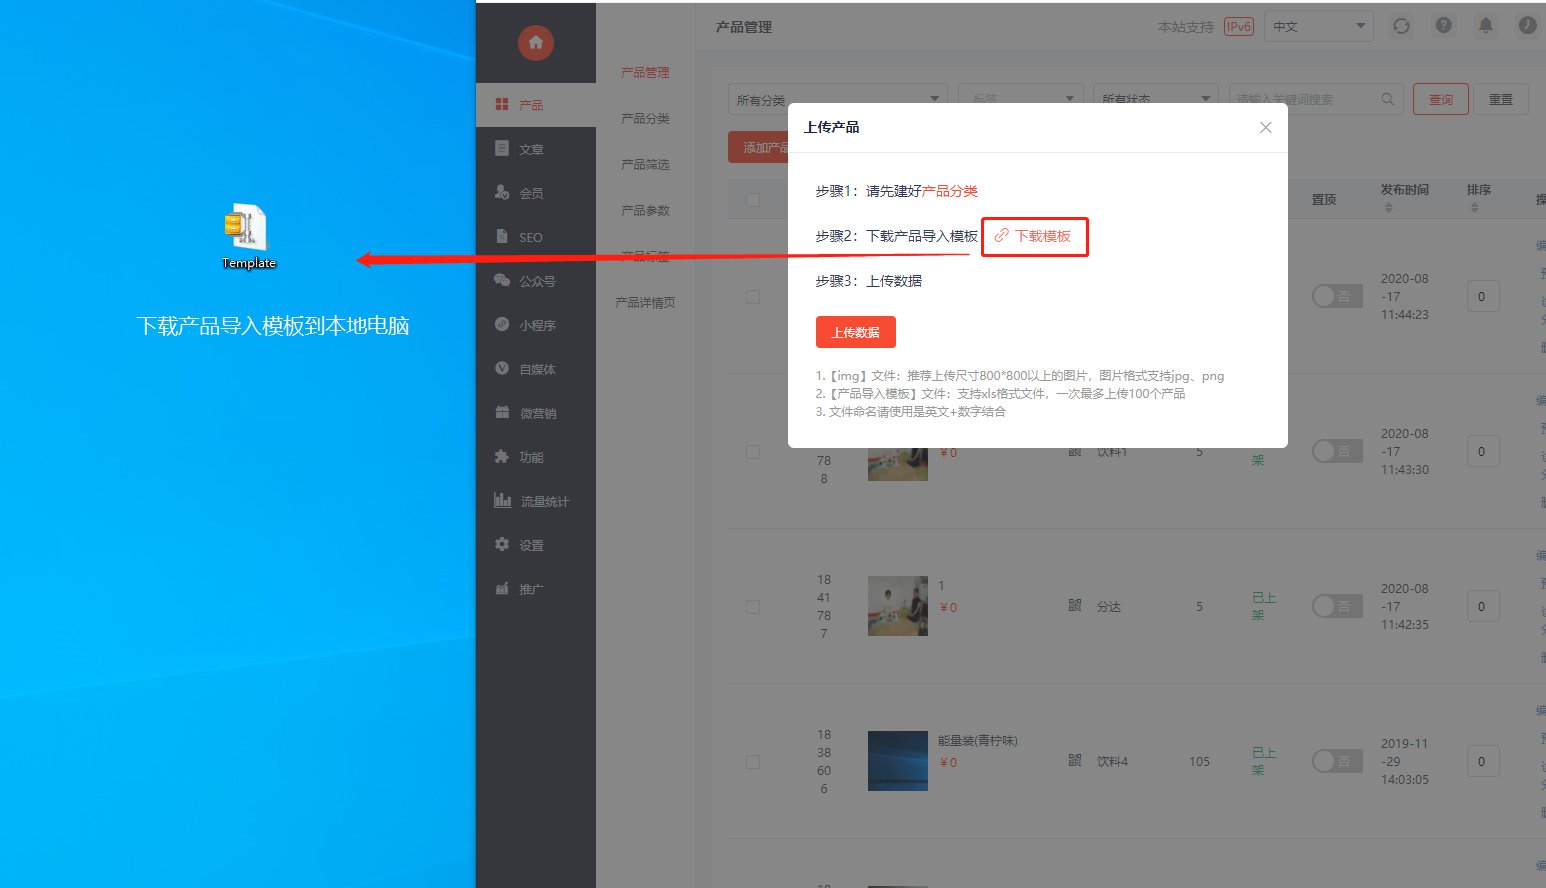Click the 能量装(青柠味) product thumbnail

pyautogui.click(x=898, y=761)
